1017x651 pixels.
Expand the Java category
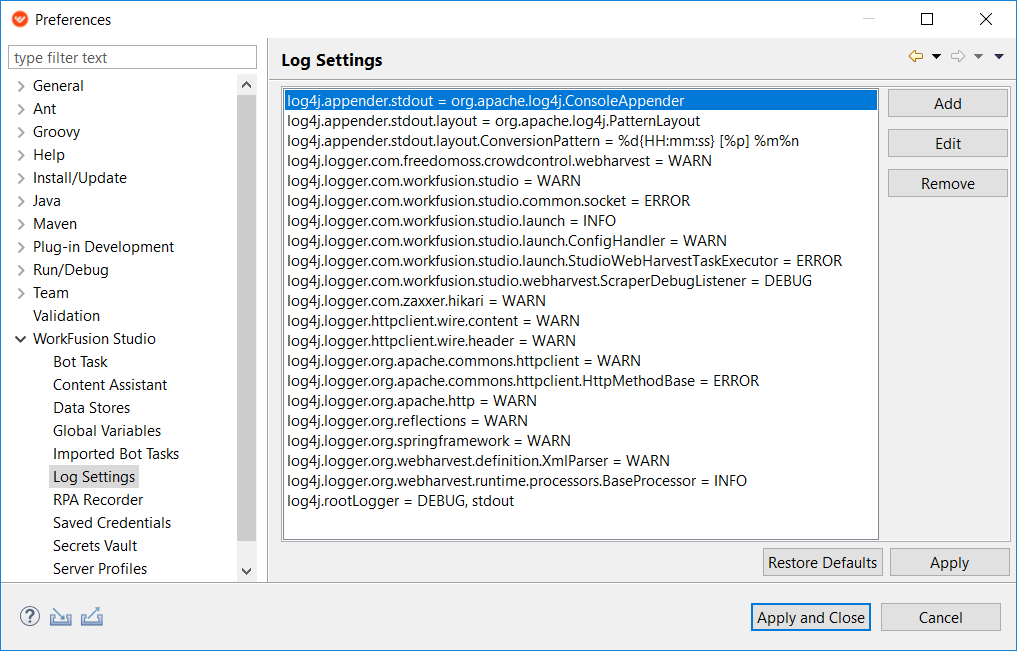(x=21, y=201)
